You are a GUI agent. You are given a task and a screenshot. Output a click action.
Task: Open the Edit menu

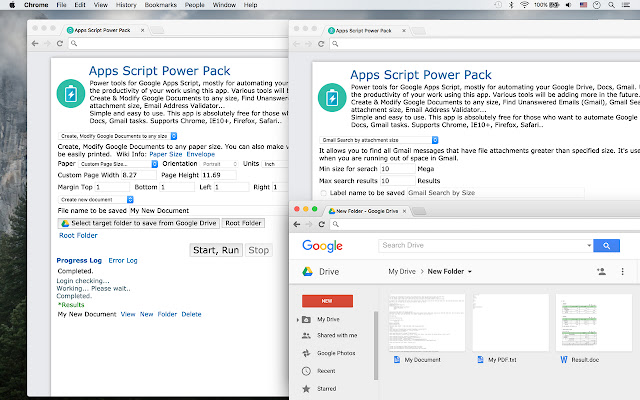[80, 5]
